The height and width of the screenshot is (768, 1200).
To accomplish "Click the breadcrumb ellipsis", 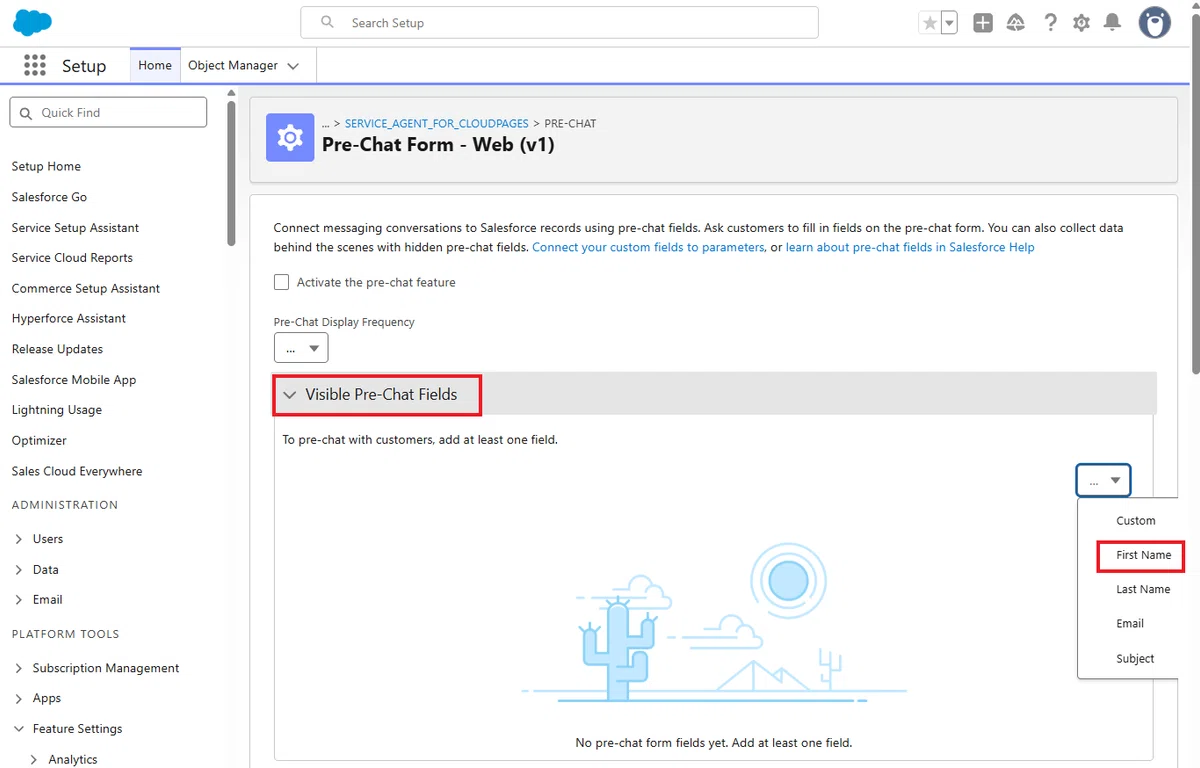I will tap(326, 123).
